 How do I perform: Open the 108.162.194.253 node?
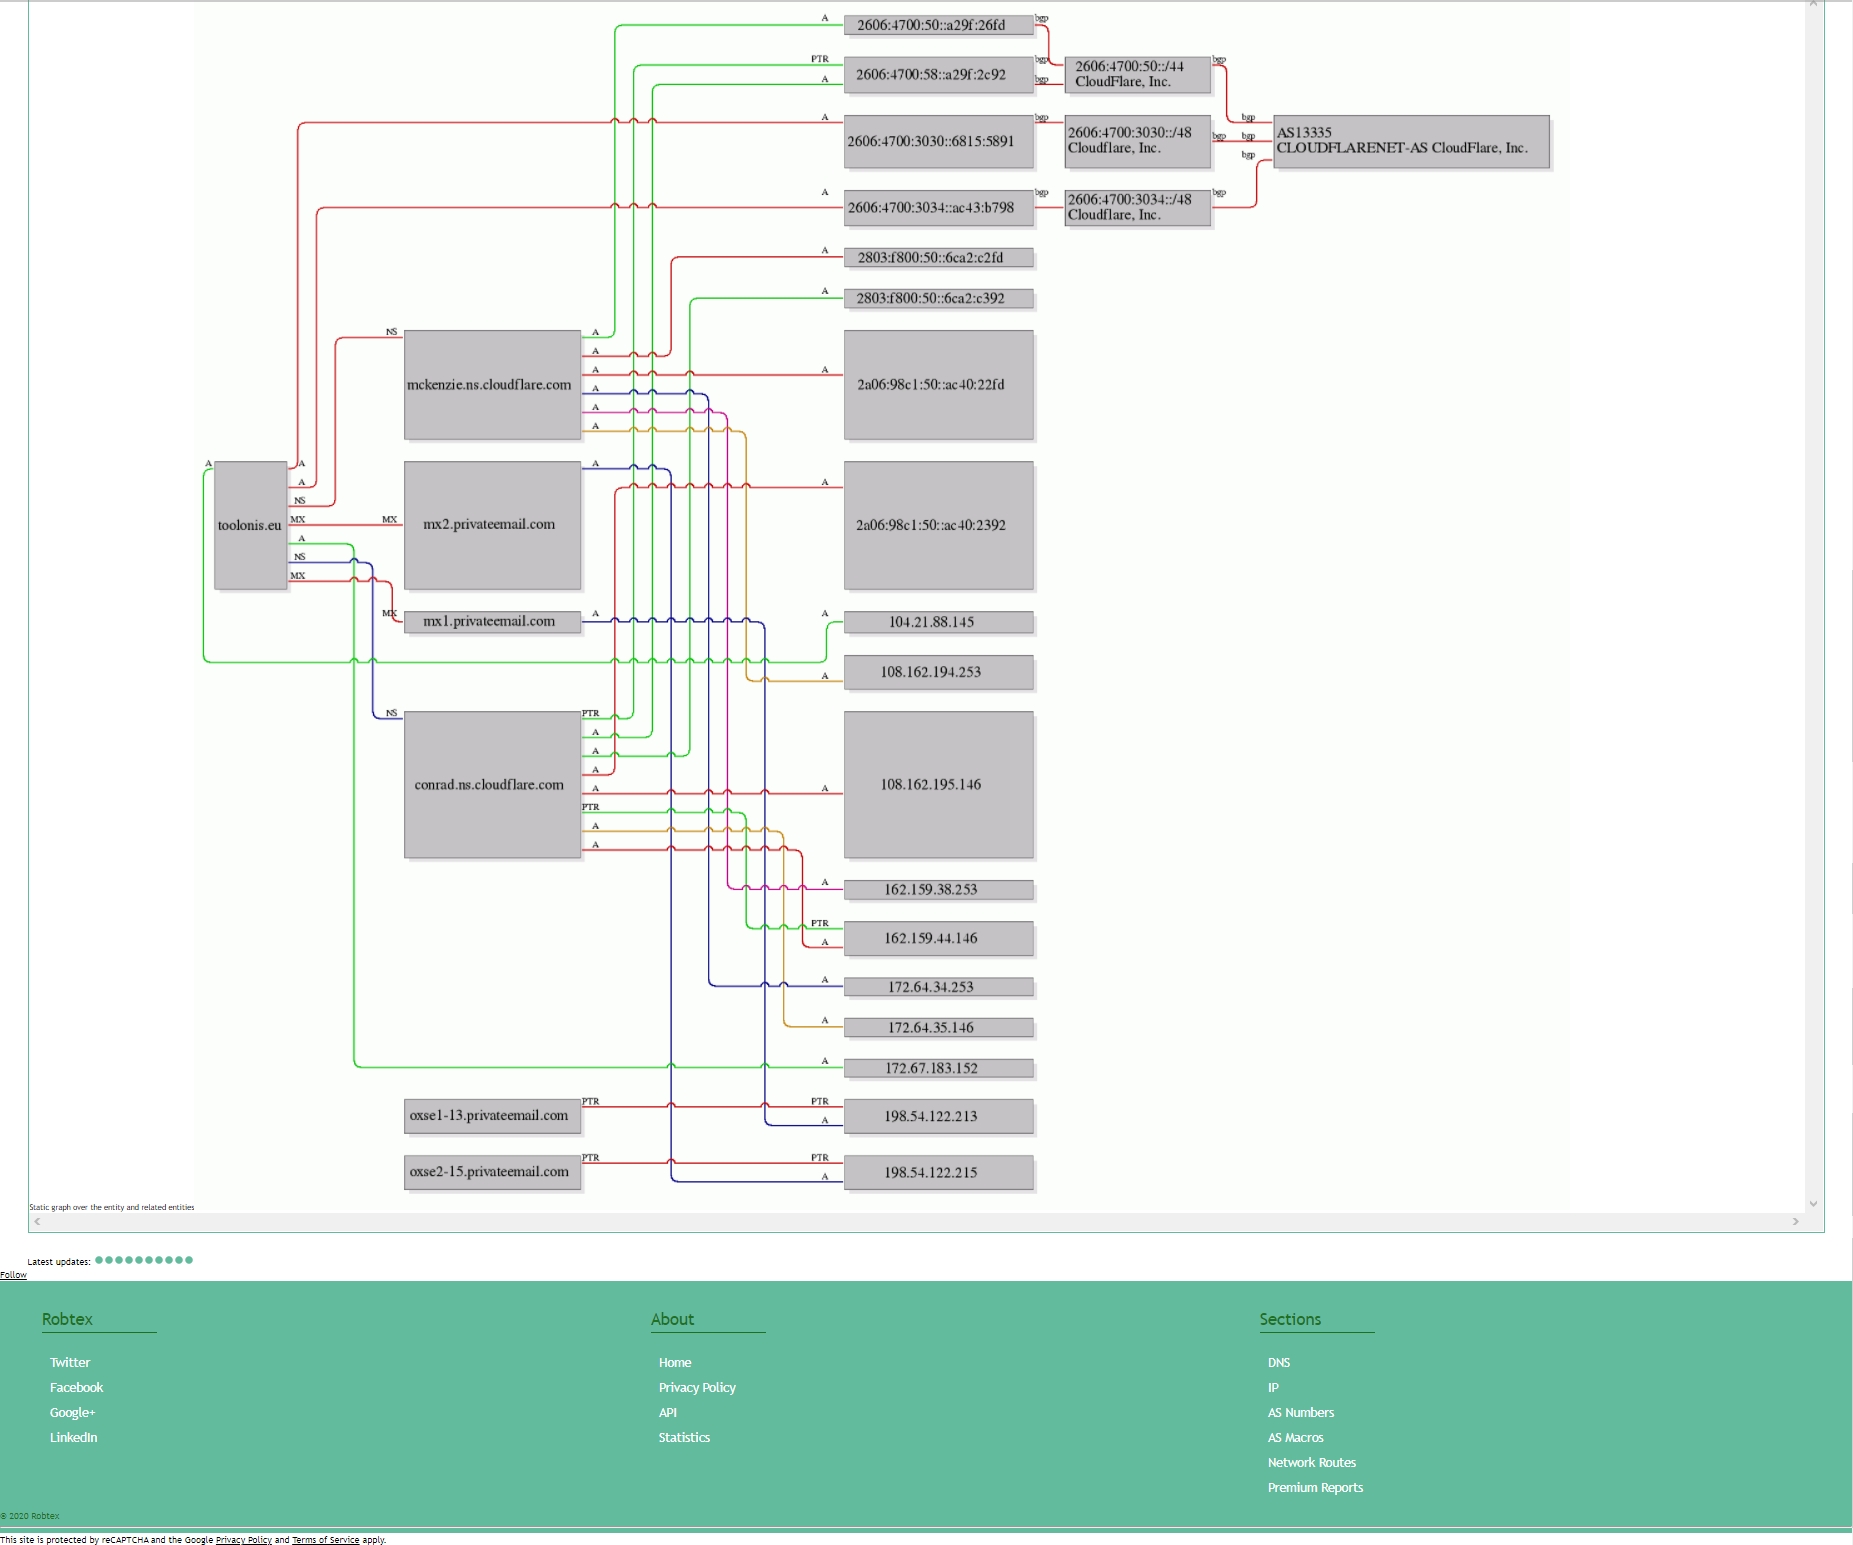938,672
